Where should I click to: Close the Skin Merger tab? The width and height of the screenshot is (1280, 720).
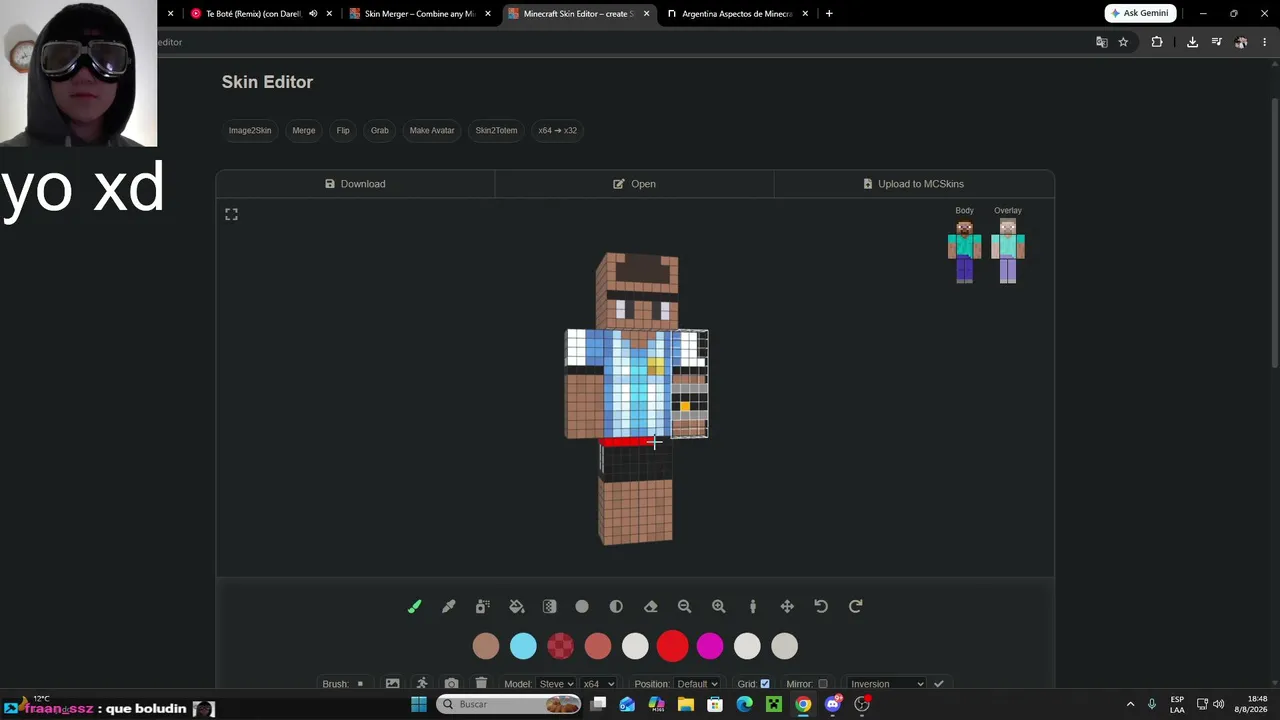point(488,14)
